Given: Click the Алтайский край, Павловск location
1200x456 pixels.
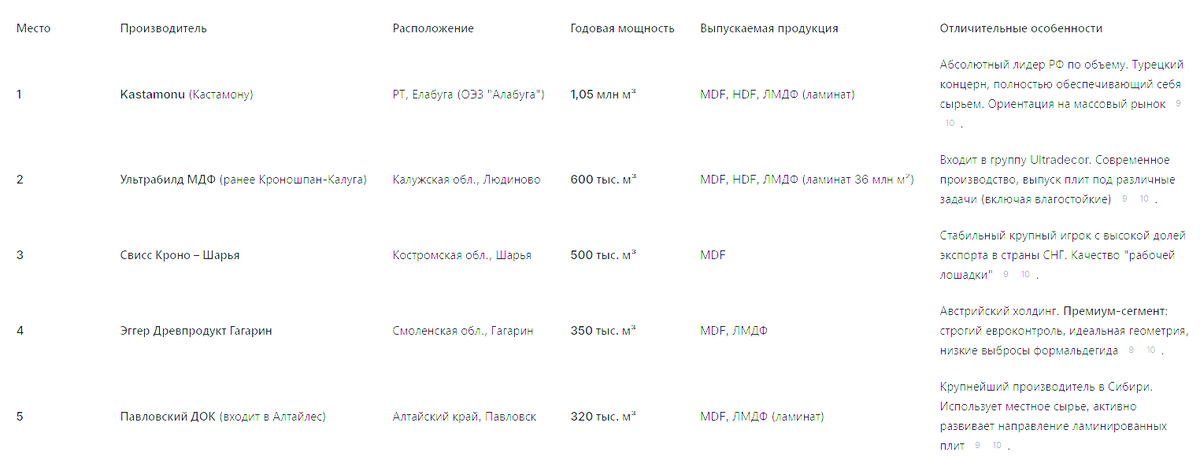Looking at the screenshot, I should (x=464, y=416).
